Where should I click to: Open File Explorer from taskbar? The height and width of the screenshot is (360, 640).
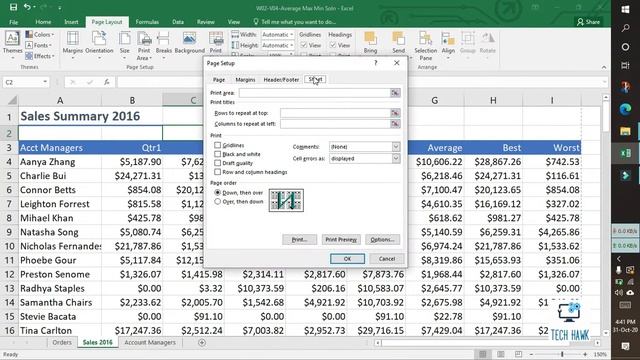(625, 131)
